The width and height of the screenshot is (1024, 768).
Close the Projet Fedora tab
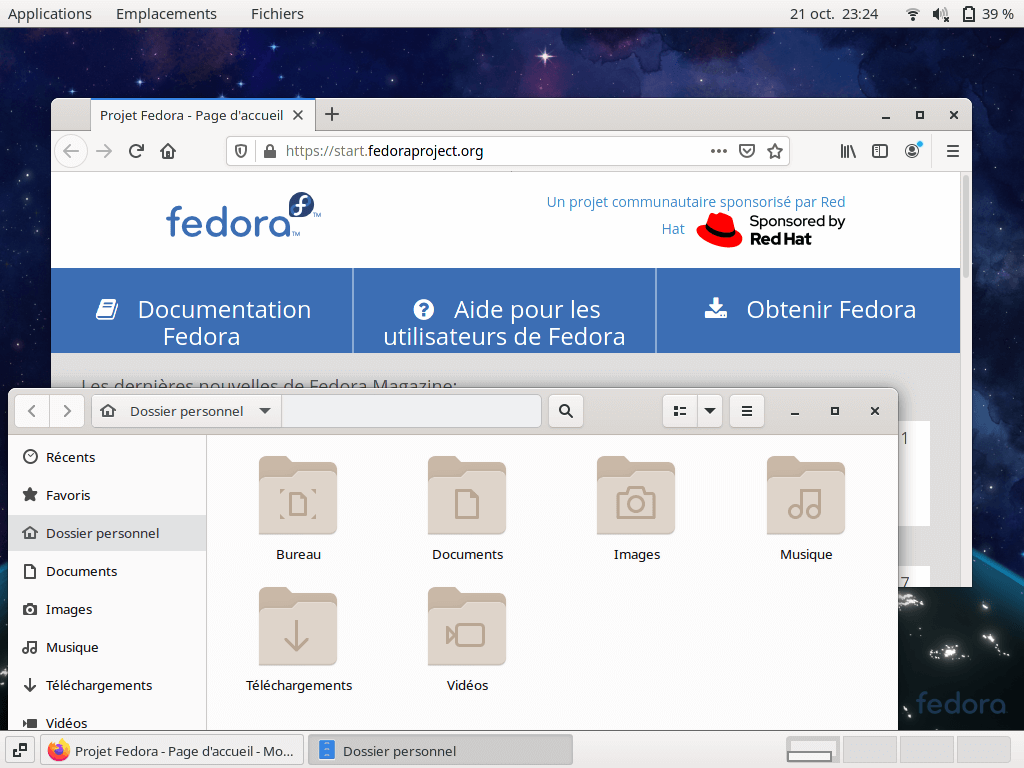(298, 116)
